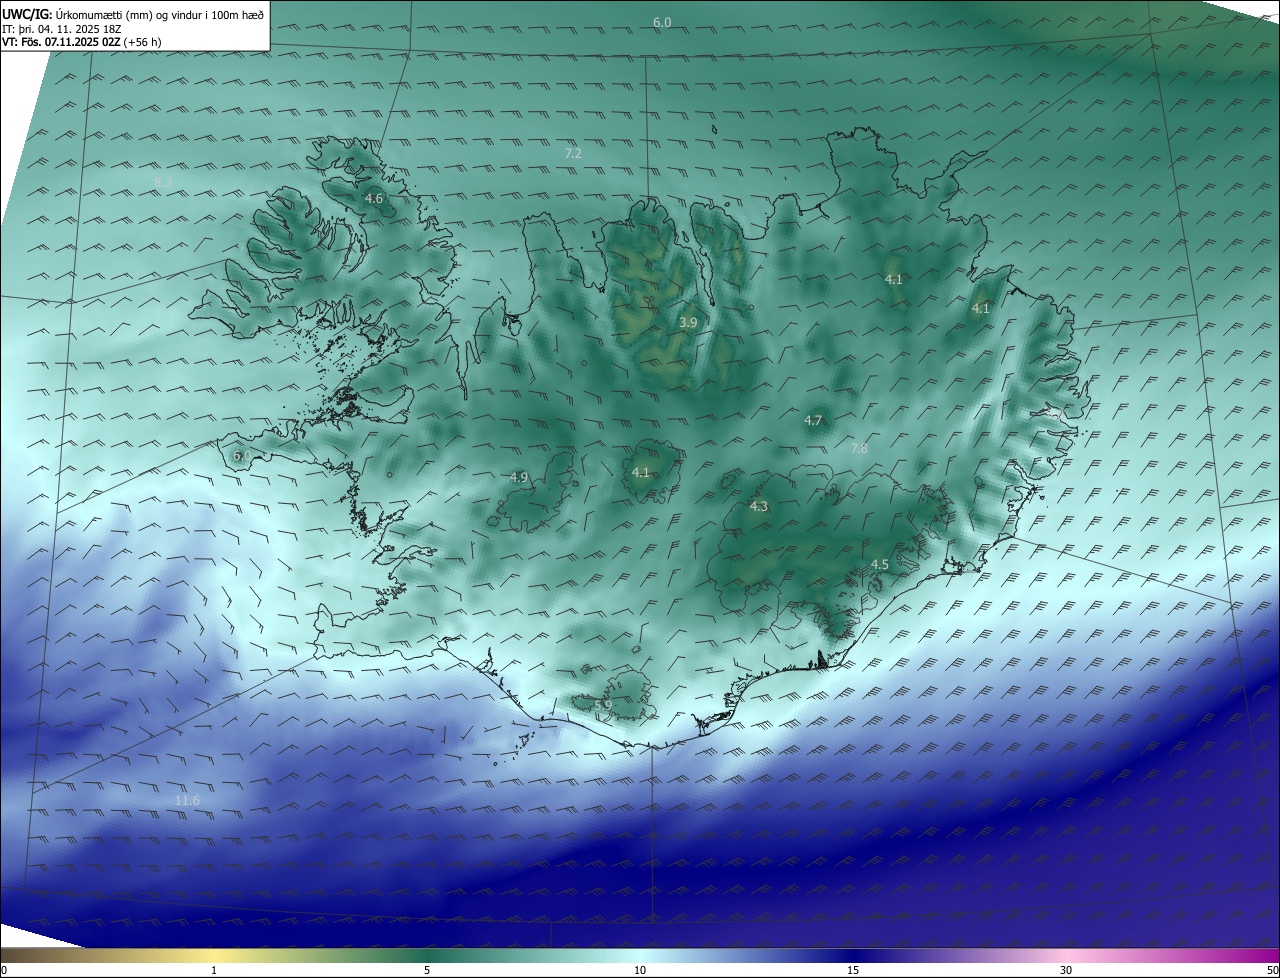Click the 4.5 value on Vatnajökull glacier

click(x=880, y=565)
